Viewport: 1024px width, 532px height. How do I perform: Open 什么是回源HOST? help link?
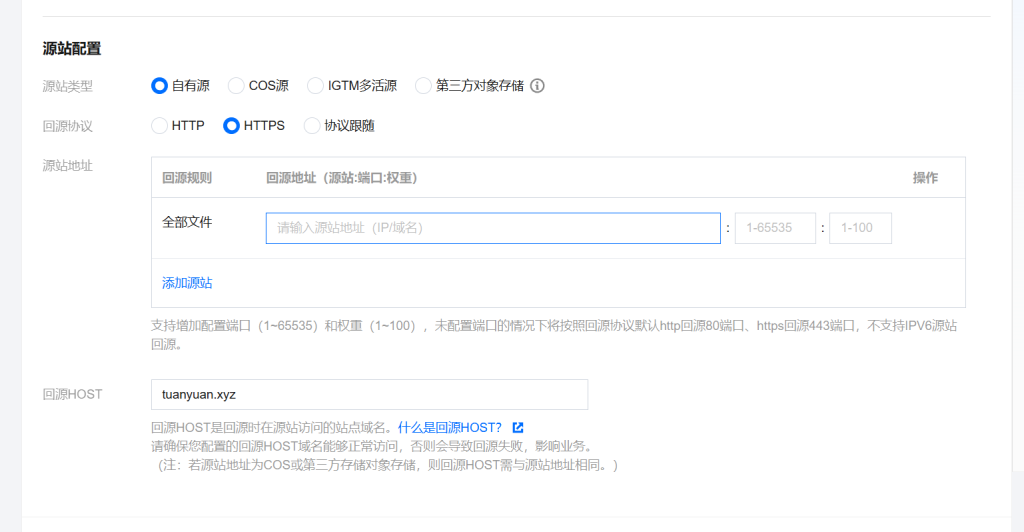[450, 428]
